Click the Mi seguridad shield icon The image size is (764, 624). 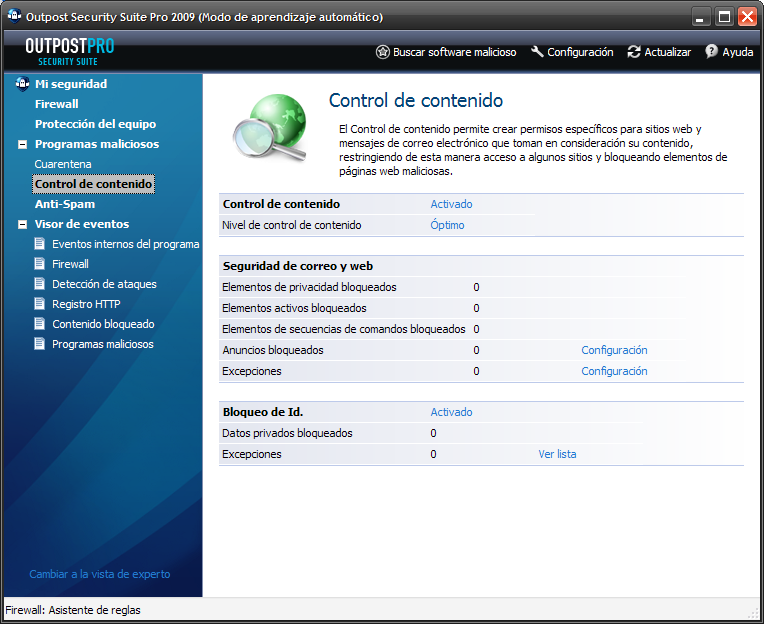pyautogui.click(x=22, y=84)
